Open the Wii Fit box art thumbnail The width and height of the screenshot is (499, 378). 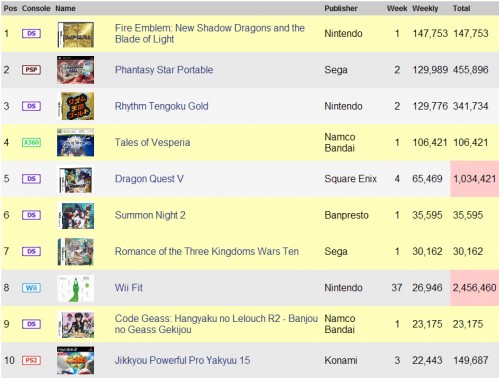[x=76, y=288]
